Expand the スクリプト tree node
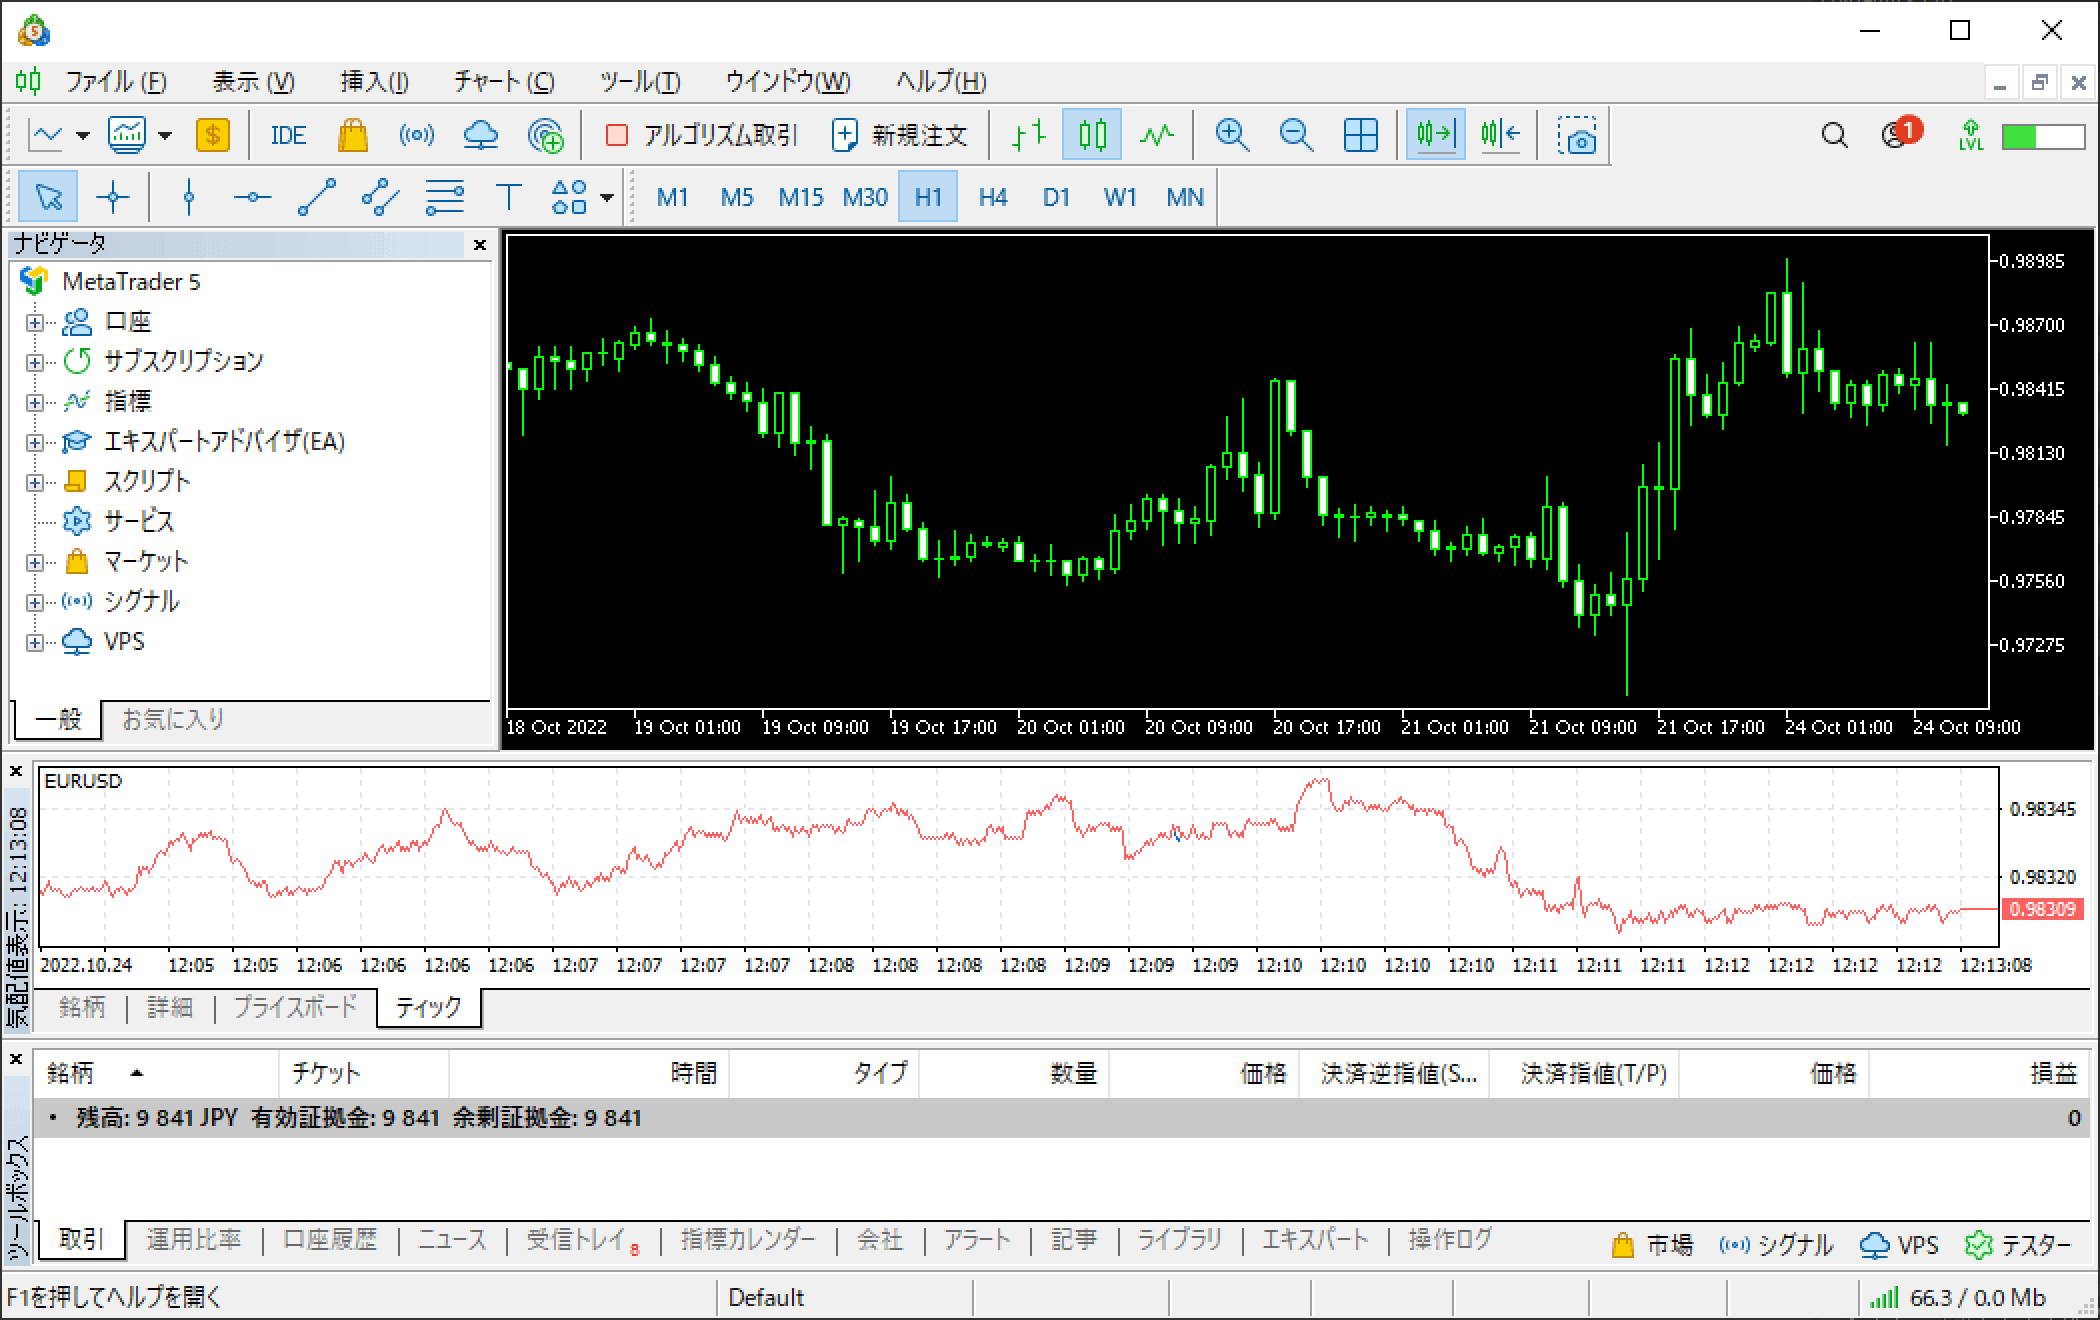 [35, 482]
